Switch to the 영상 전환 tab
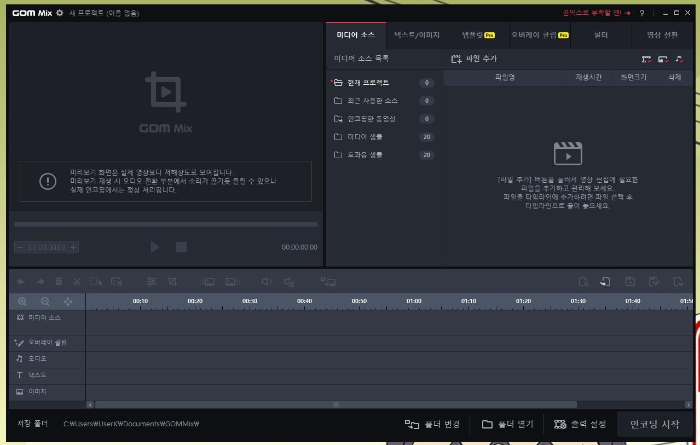The image size is (700, 445). [662, 35]
